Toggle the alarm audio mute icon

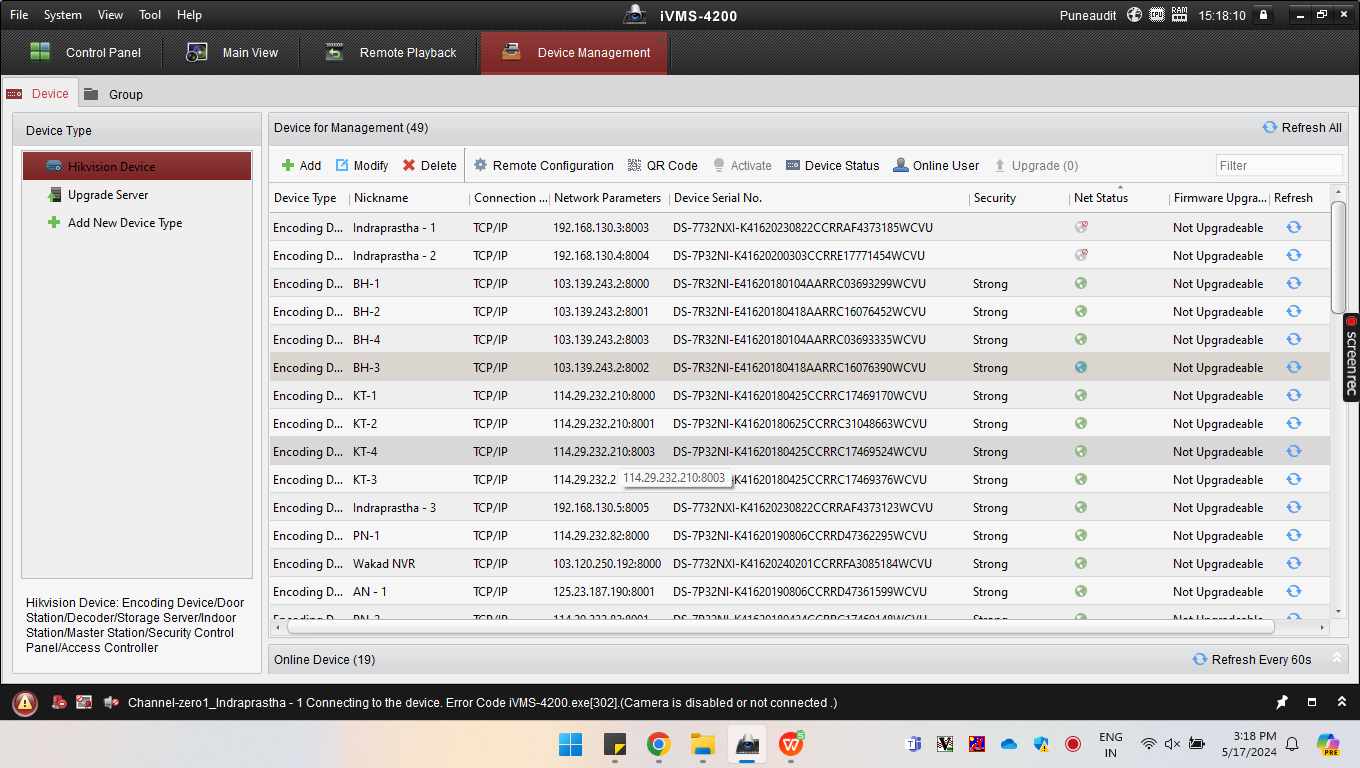(x=111, y=703)
